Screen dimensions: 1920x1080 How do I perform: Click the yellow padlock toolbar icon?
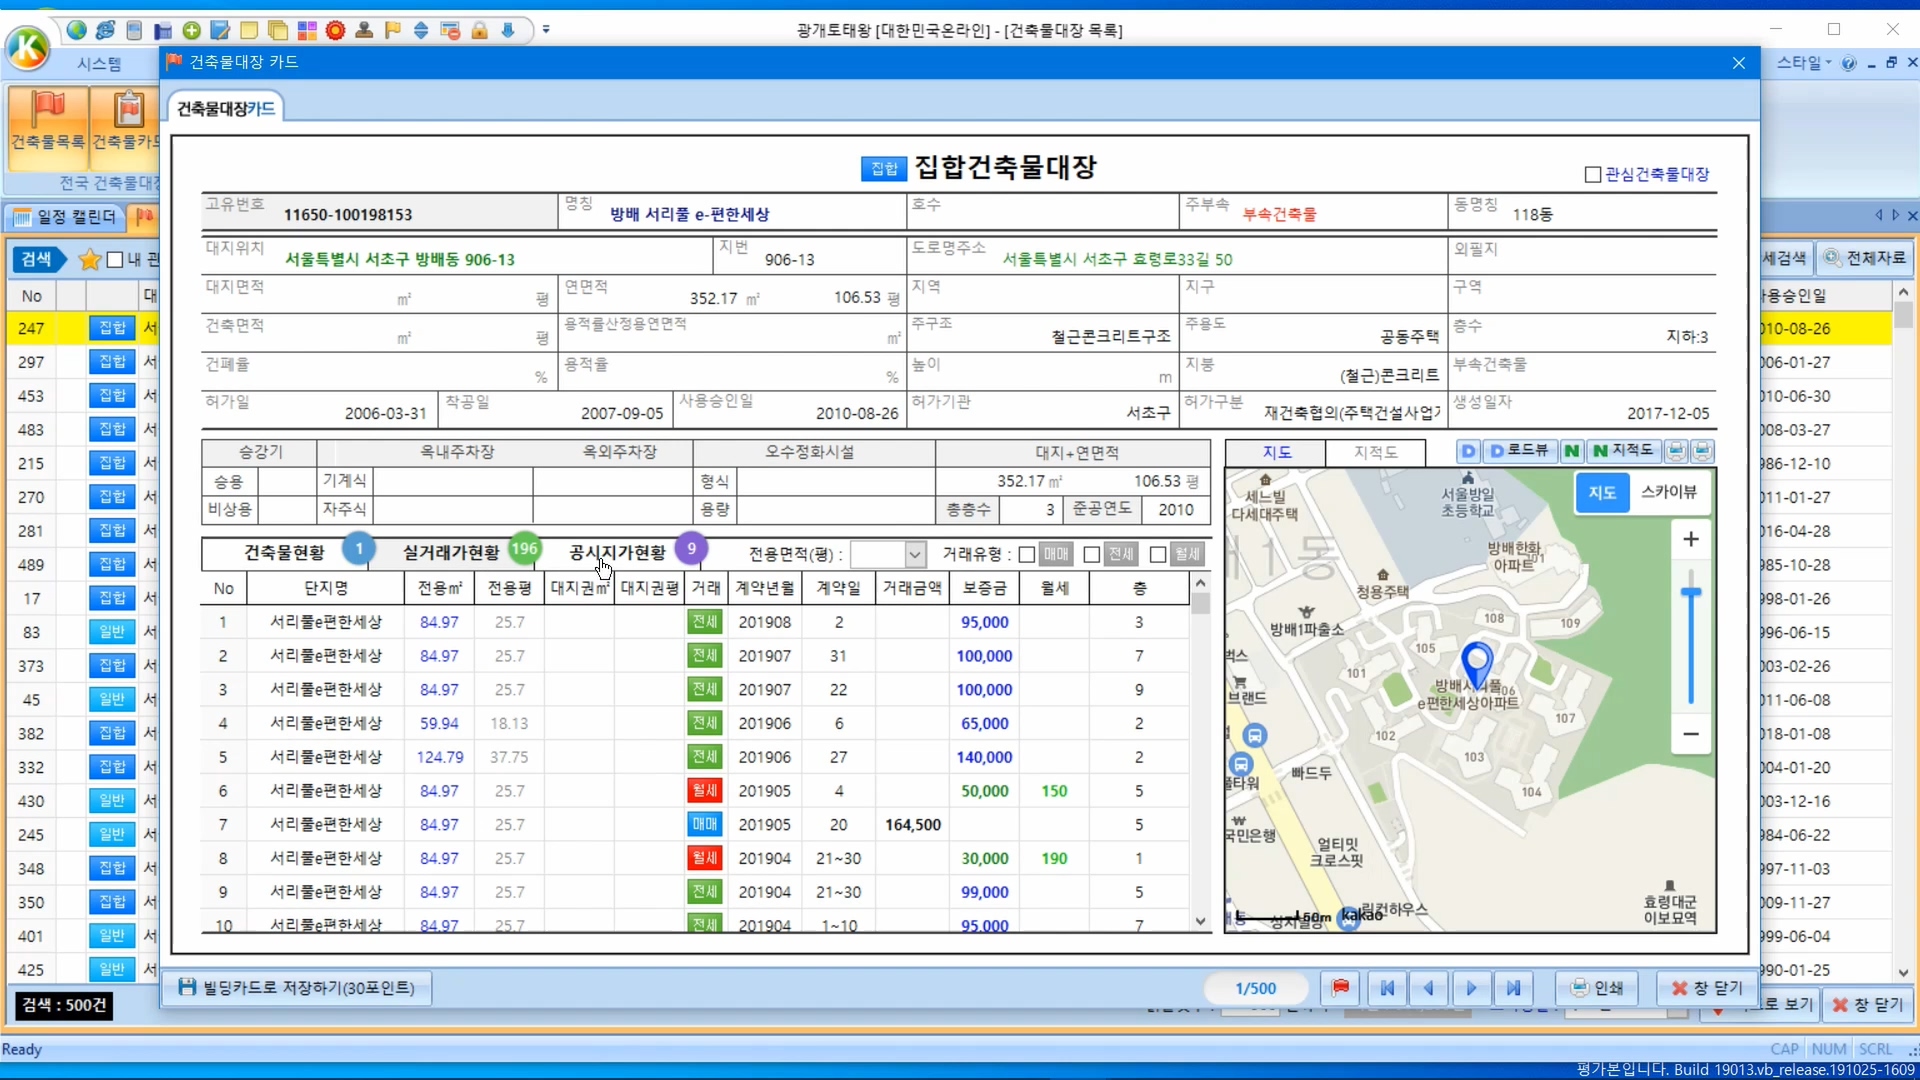click(x=479, y=30)
